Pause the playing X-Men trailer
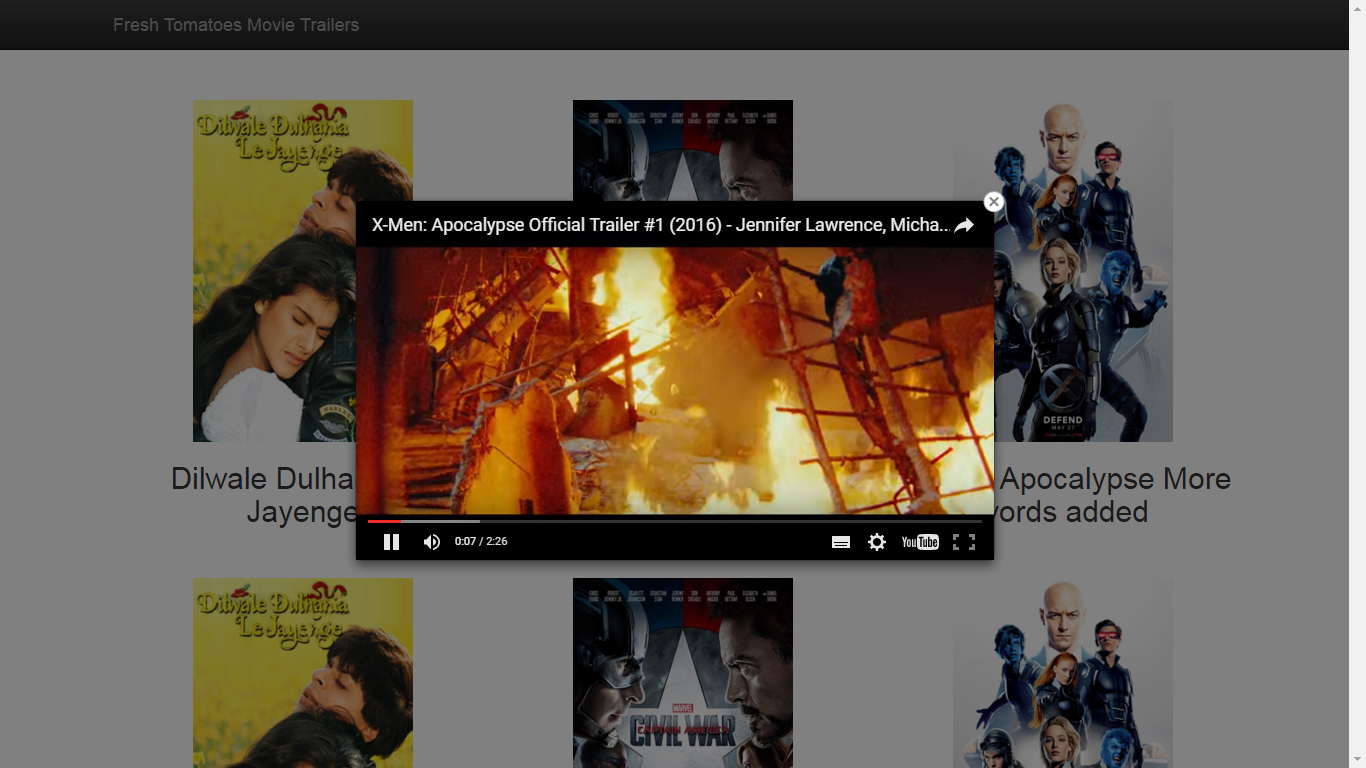 click(391, 541)
